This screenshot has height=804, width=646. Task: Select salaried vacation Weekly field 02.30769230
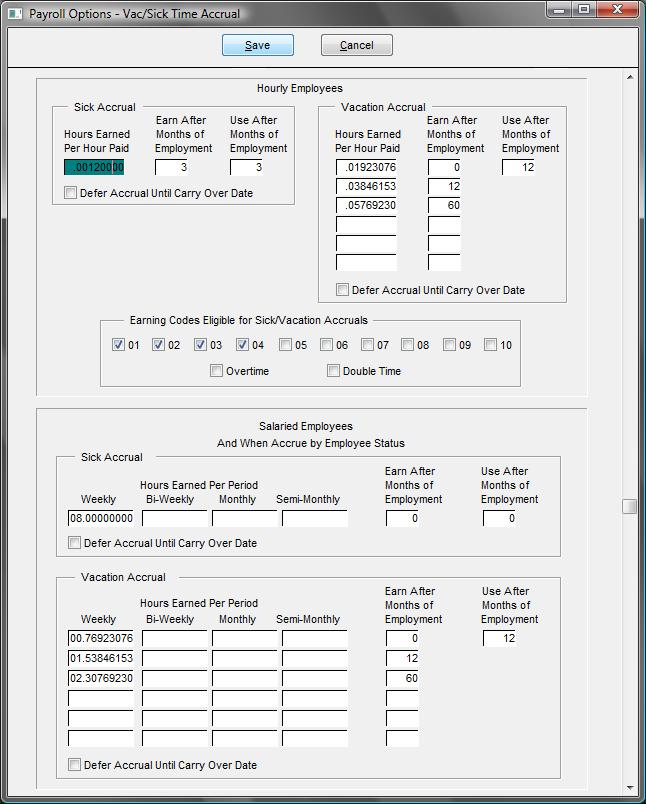100,678
